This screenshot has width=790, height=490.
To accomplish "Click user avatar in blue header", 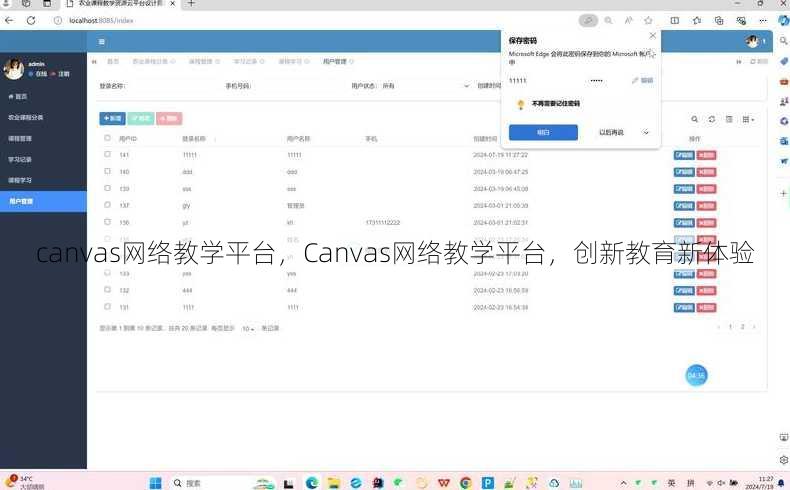I will click(752, 41).
